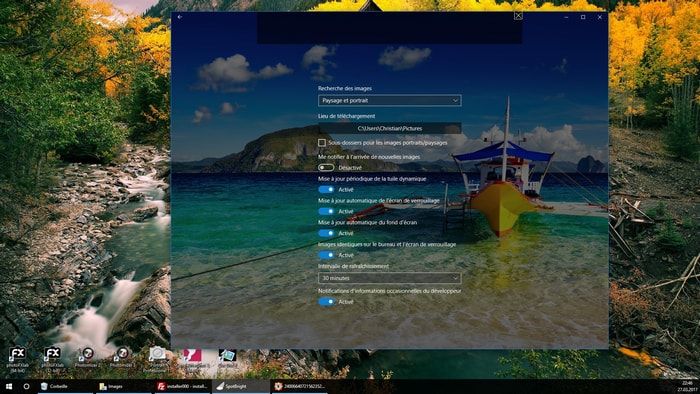Turn off automatic lock screen update toggle
700x394 pixels.
click(326, 212)
